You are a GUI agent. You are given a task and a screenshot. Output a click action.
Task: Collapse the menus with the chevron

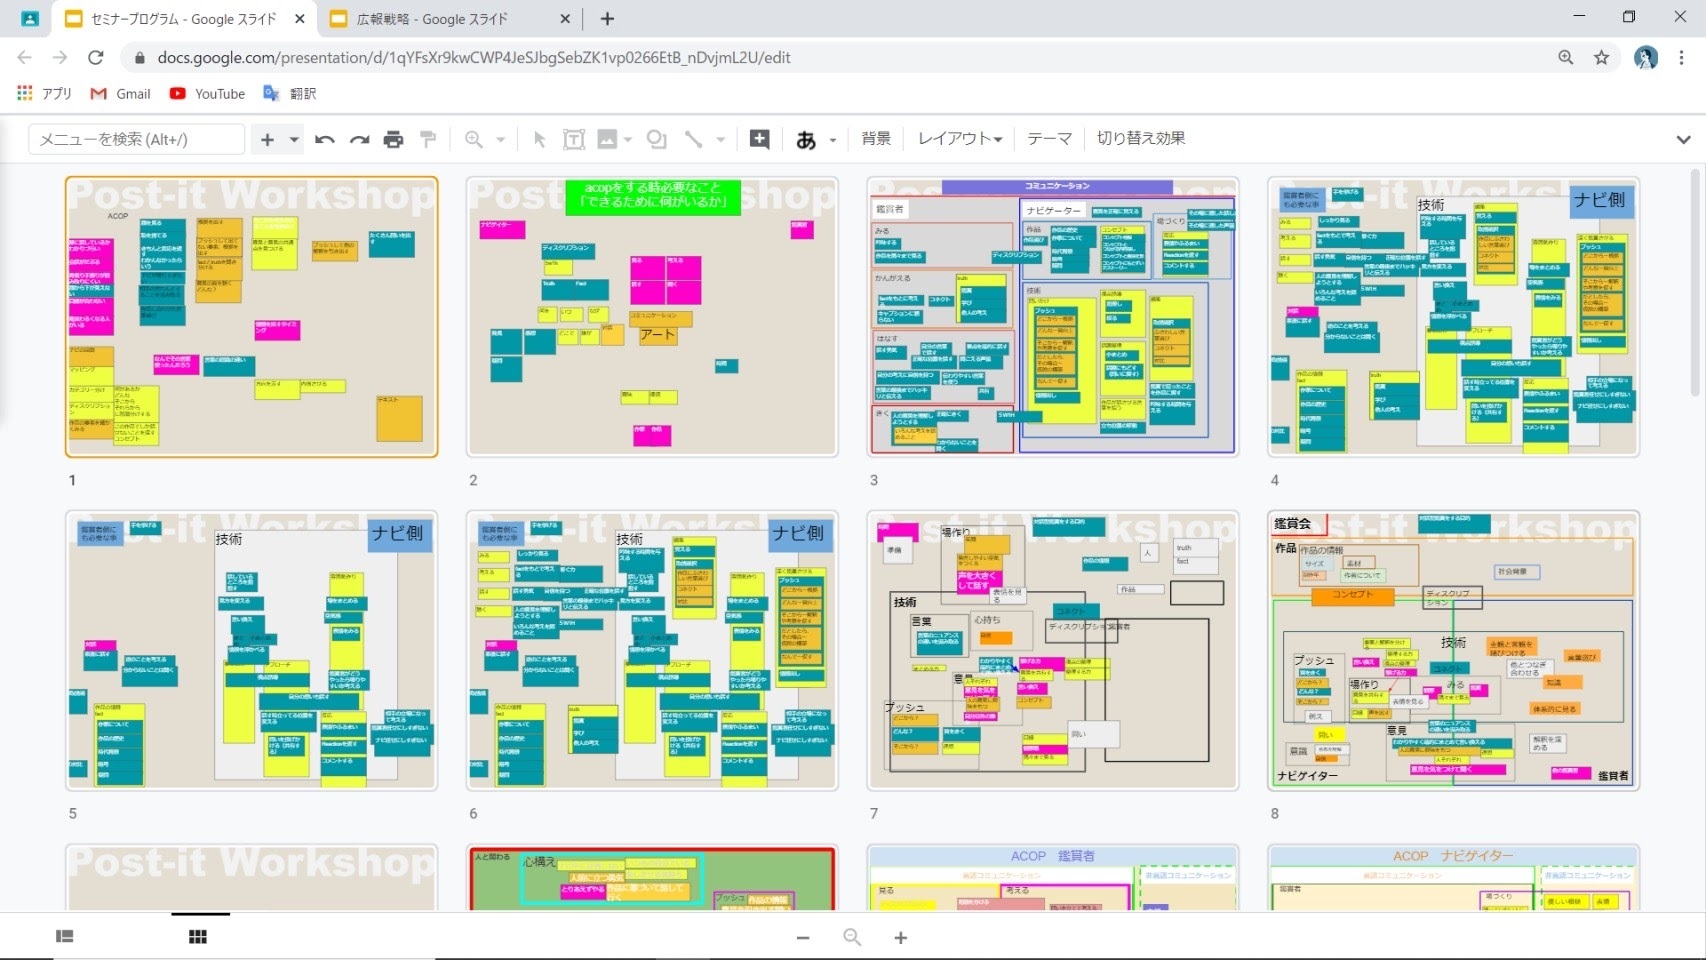[x=1683, y=139]
